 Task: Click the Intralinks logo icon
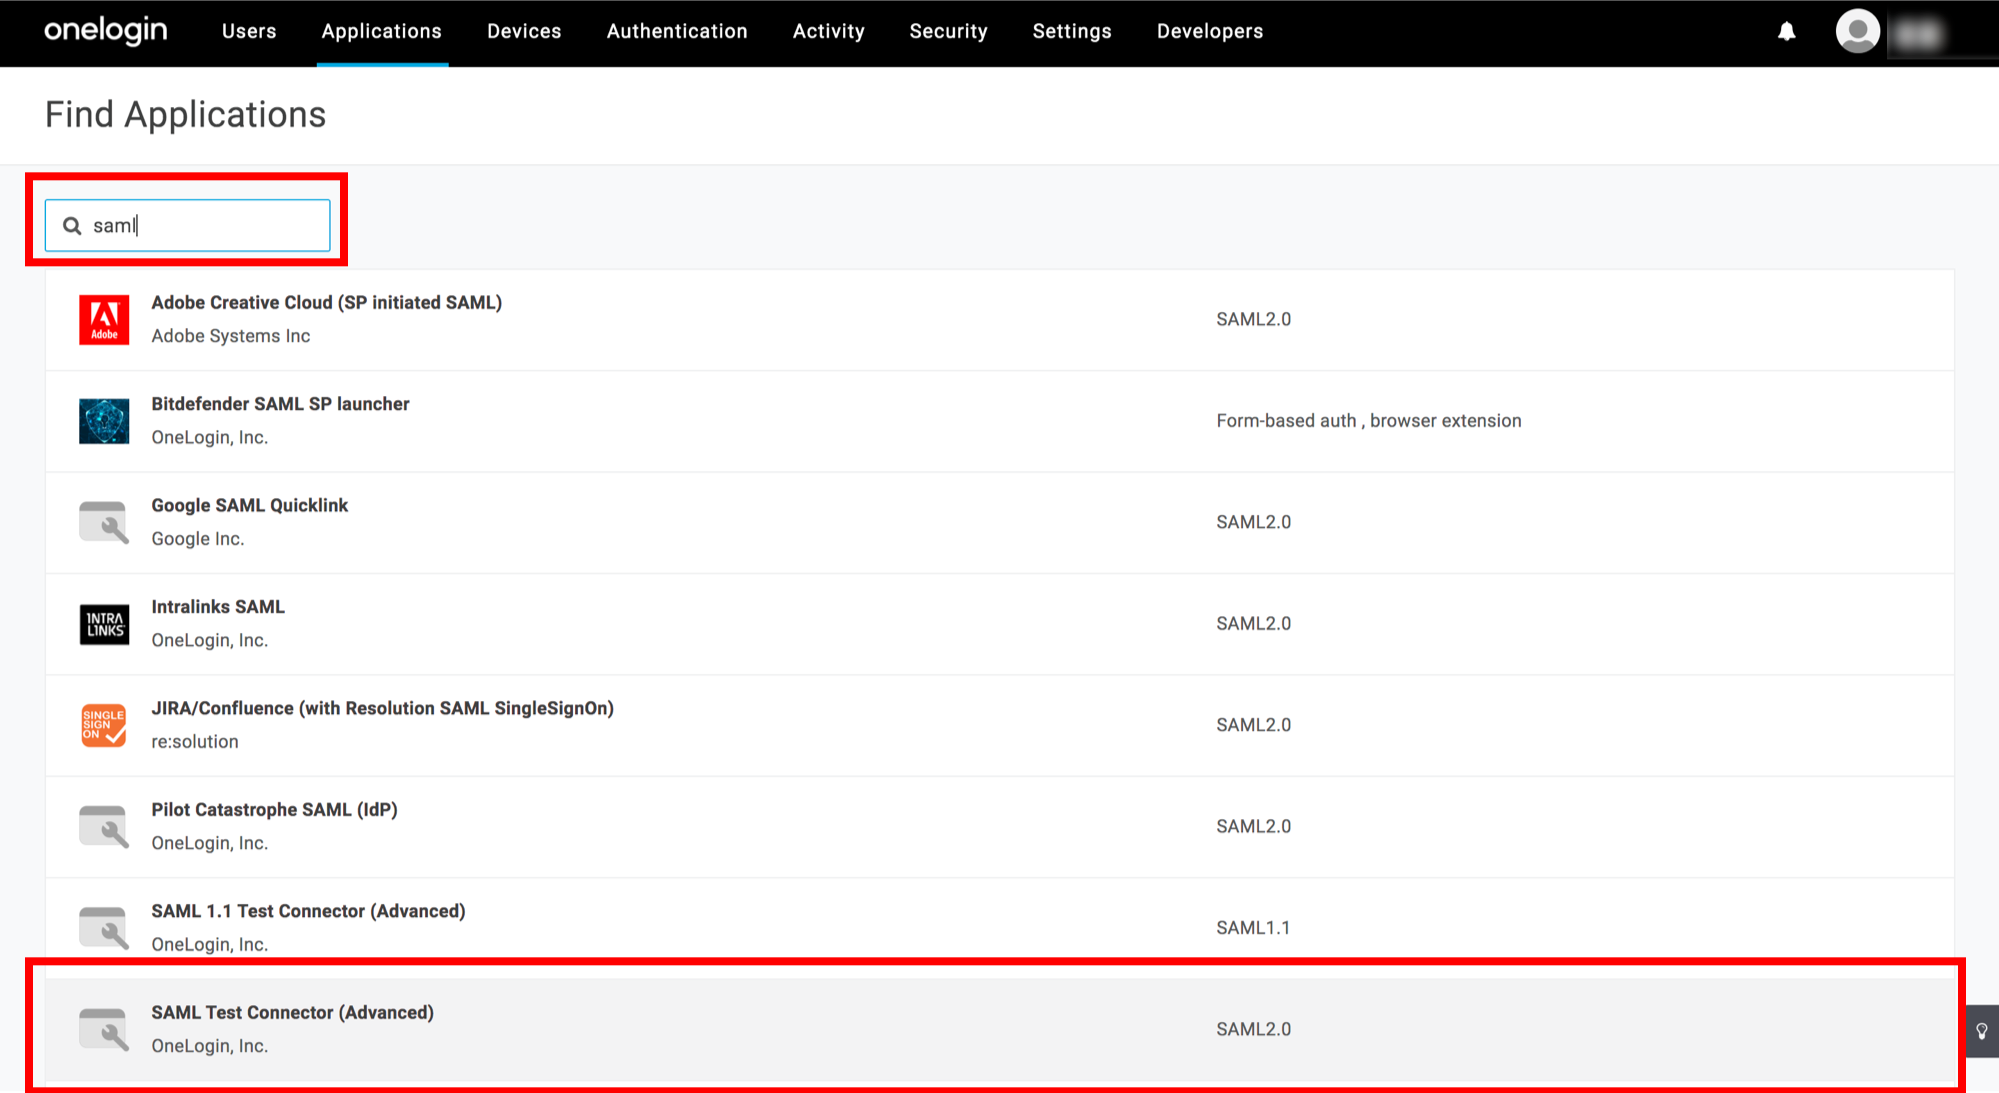click(x=104, y=624)
